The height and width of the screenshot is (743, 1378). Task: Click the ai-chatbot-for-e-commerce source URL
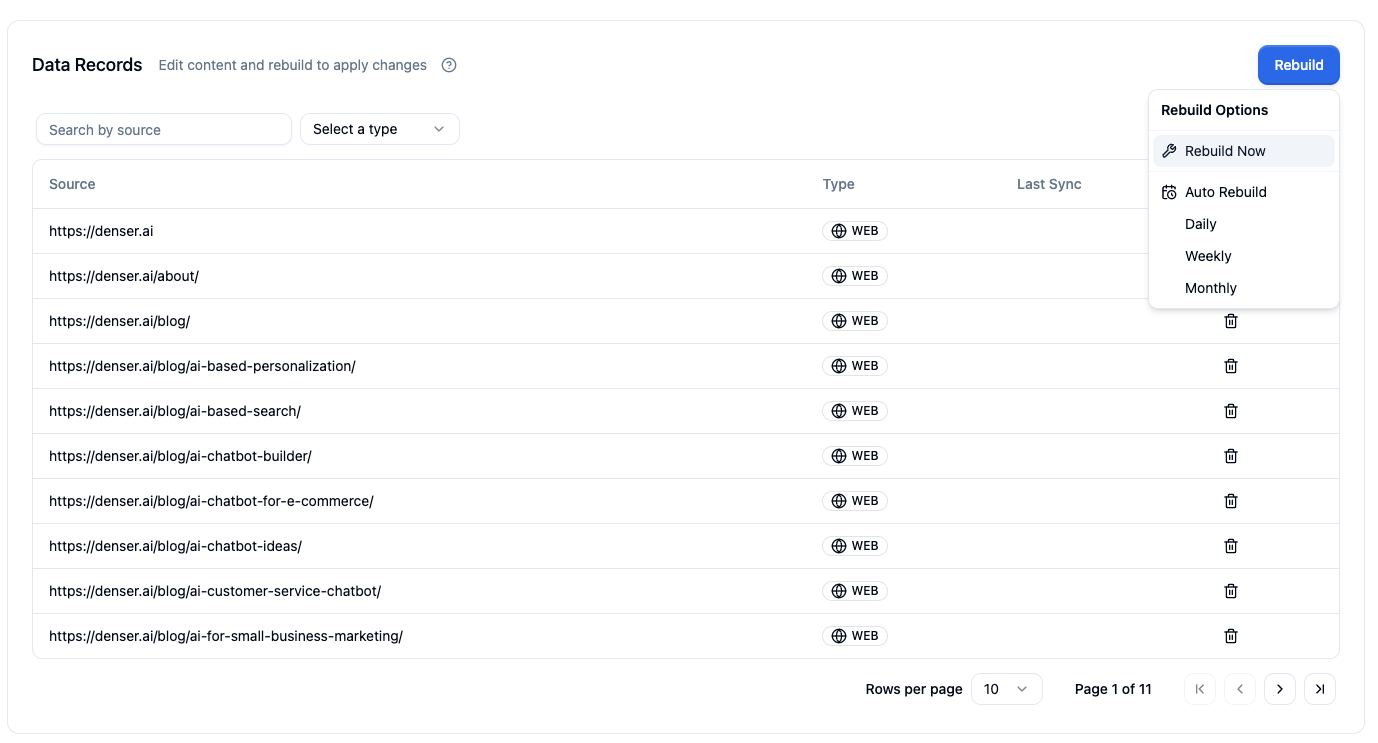[211, 501]
